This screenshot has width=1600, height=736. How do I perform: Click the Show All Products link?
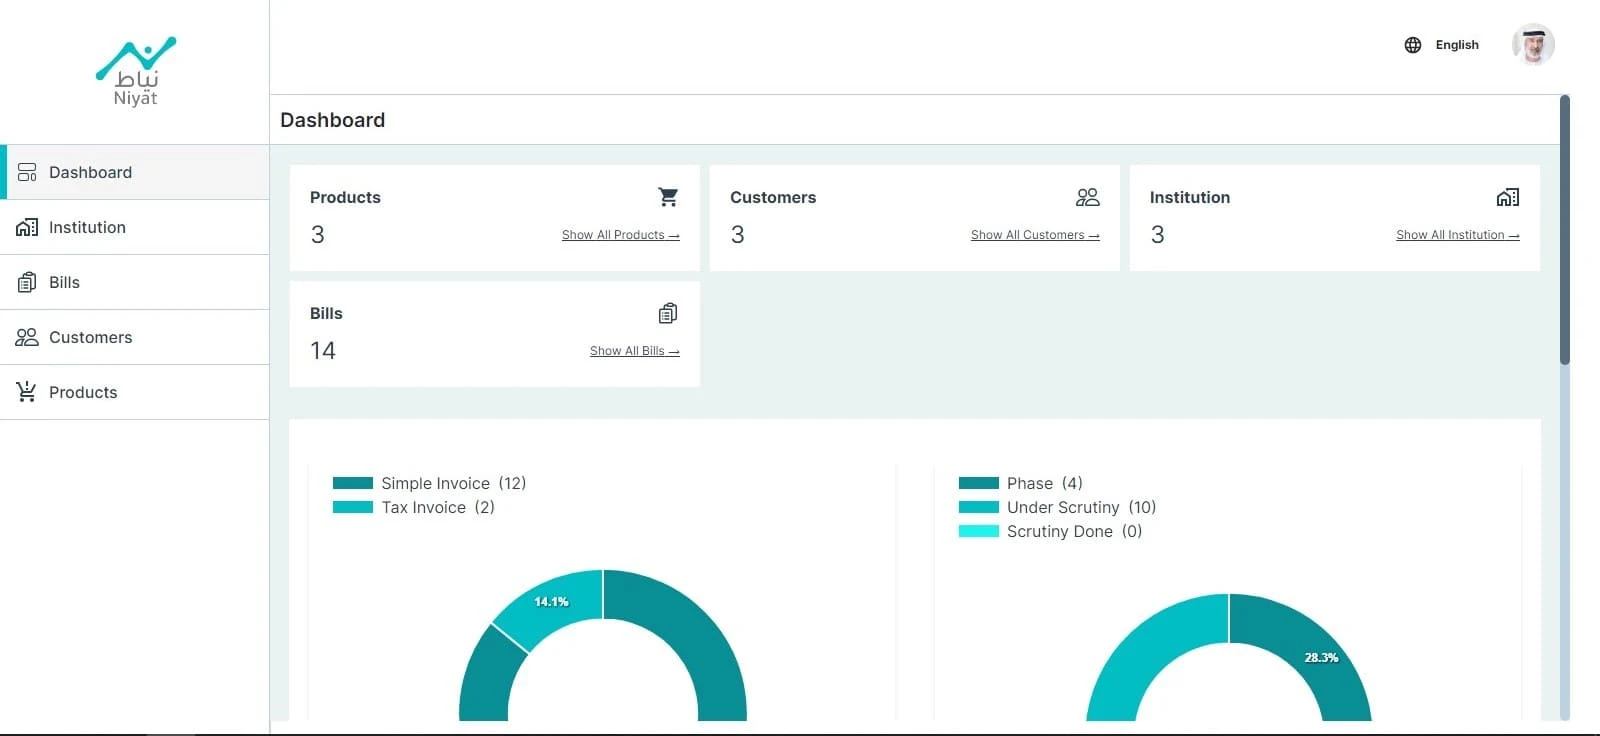point(621,235)
